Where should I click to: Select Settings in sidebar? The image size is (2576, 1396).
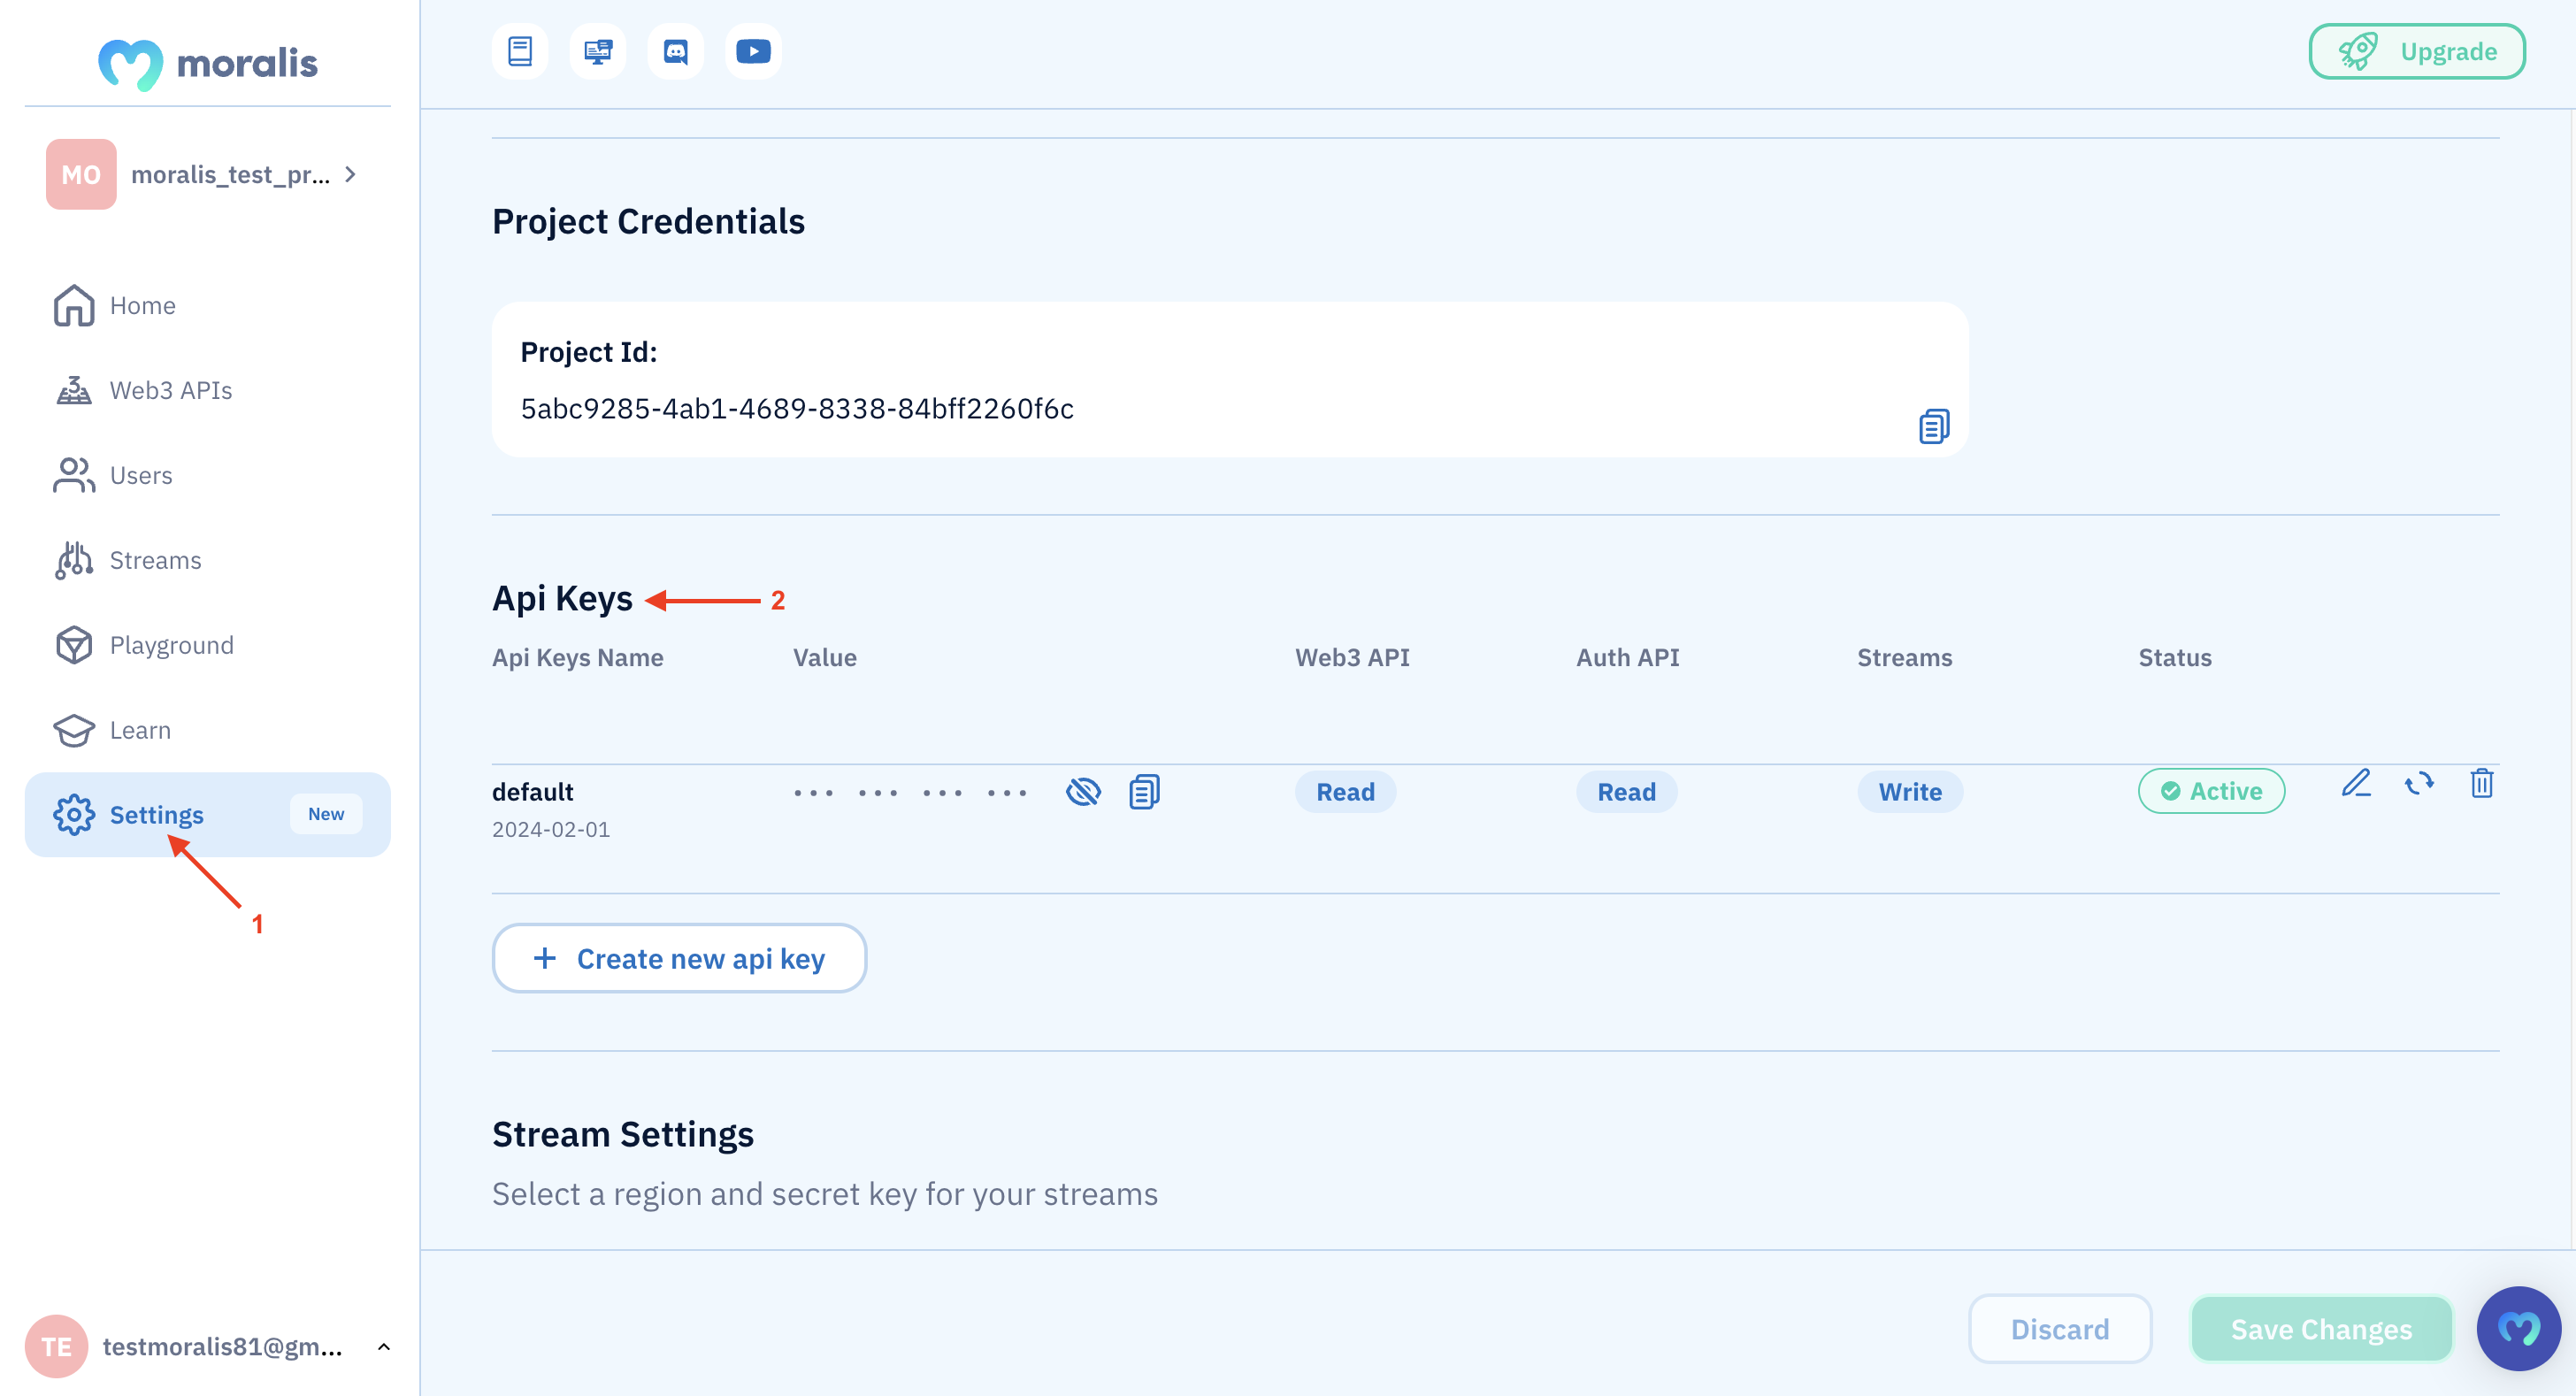click(x=208, y=814)
